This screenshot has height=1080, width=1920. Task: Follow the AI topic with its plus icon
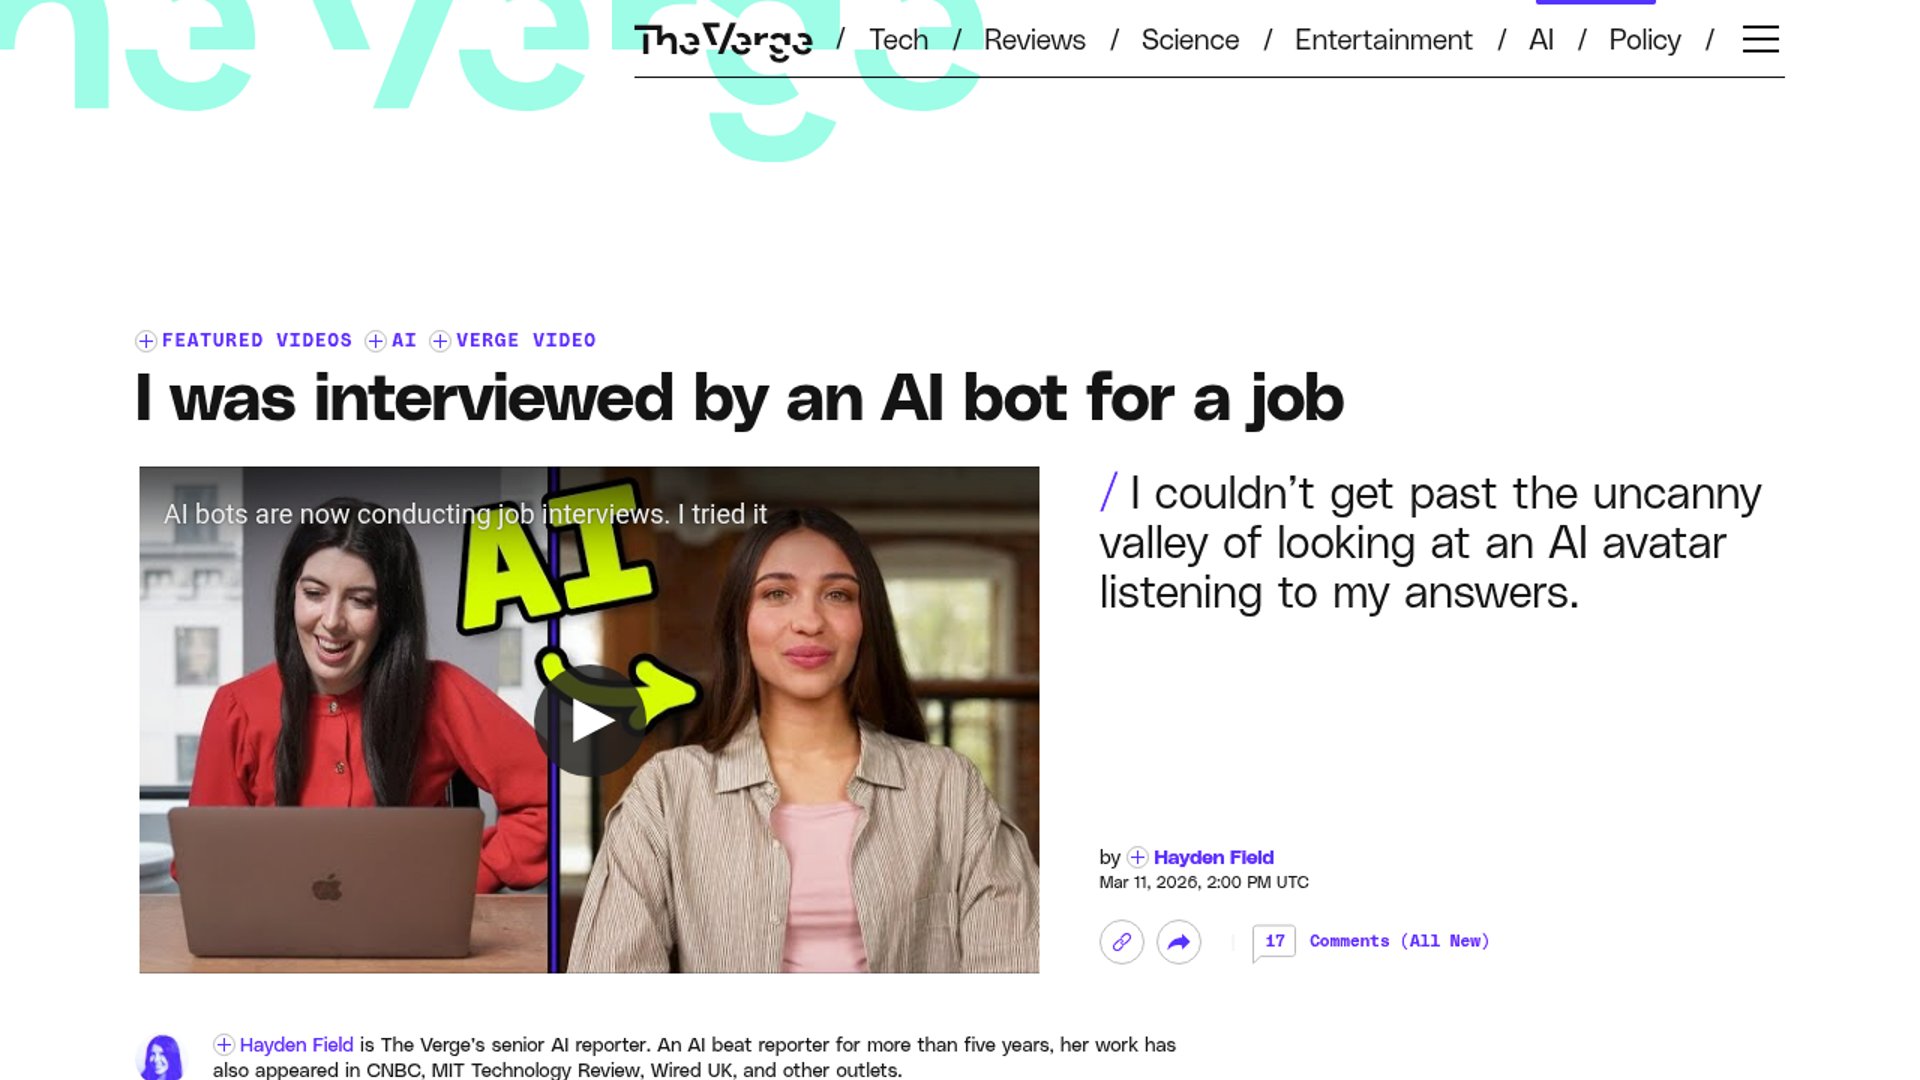(376, 341)
